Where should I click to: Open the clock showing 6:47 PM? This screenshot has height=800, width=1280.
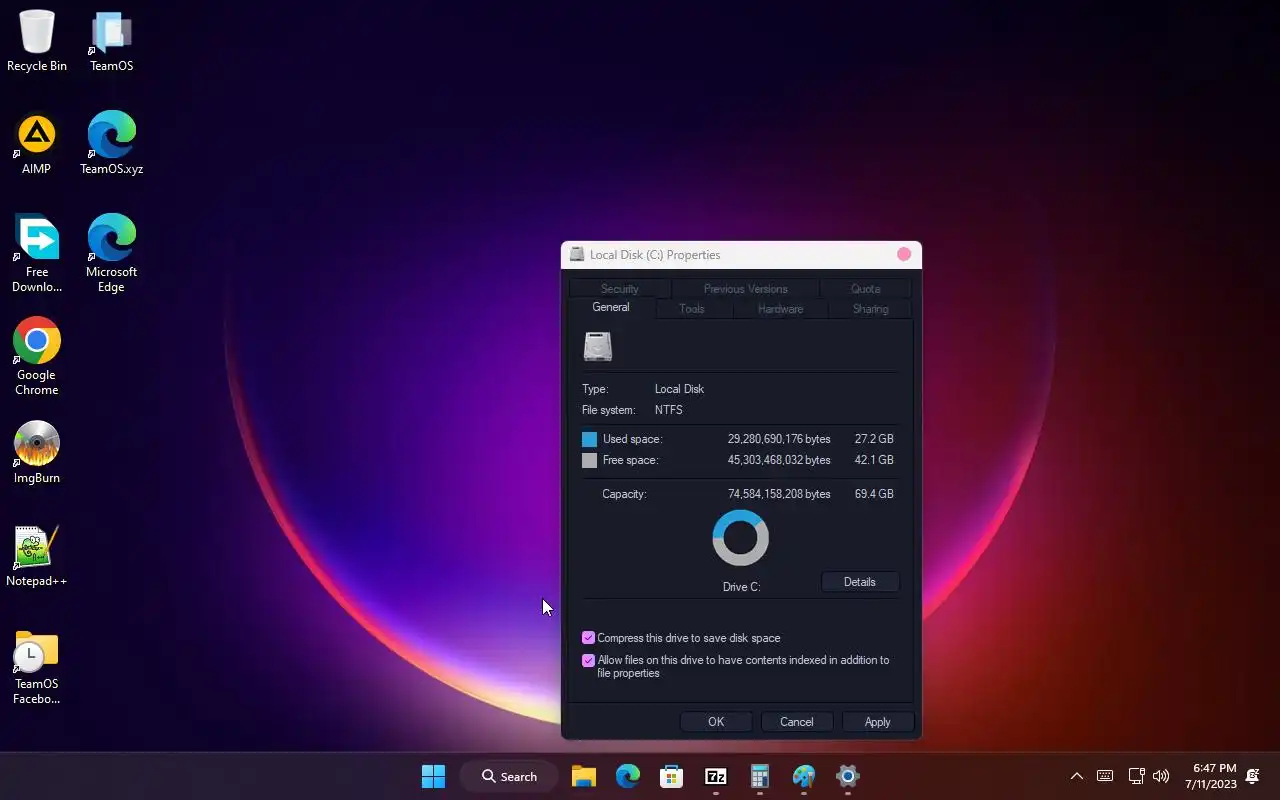coord(1211,776)
